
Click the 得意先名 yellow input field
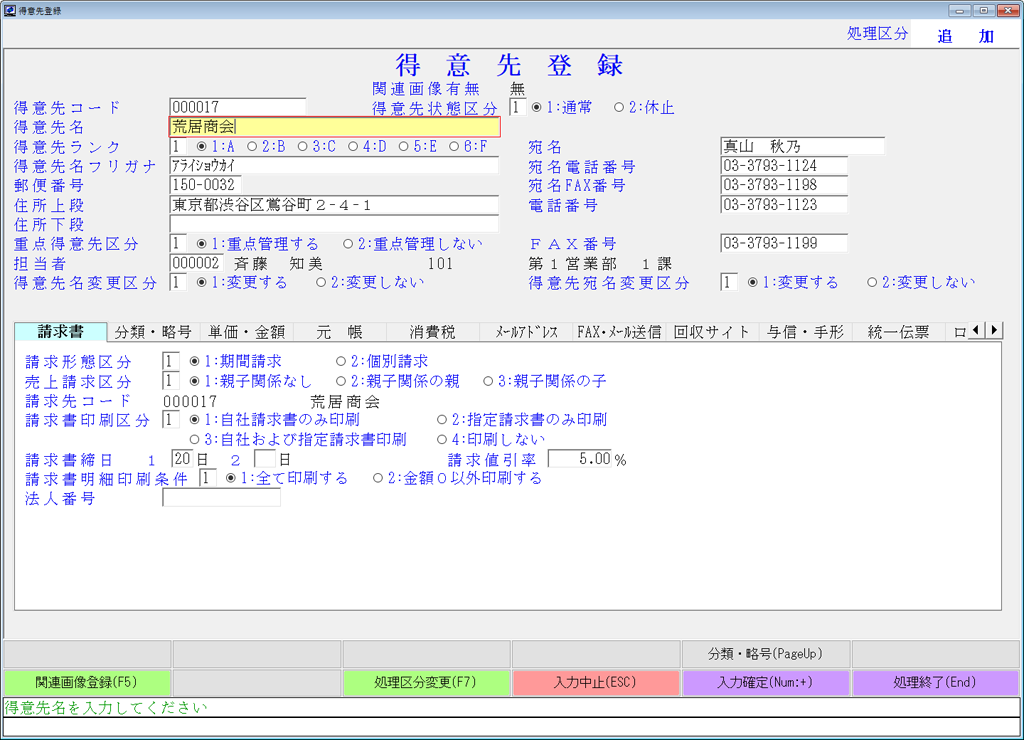(x=334, y=127)
